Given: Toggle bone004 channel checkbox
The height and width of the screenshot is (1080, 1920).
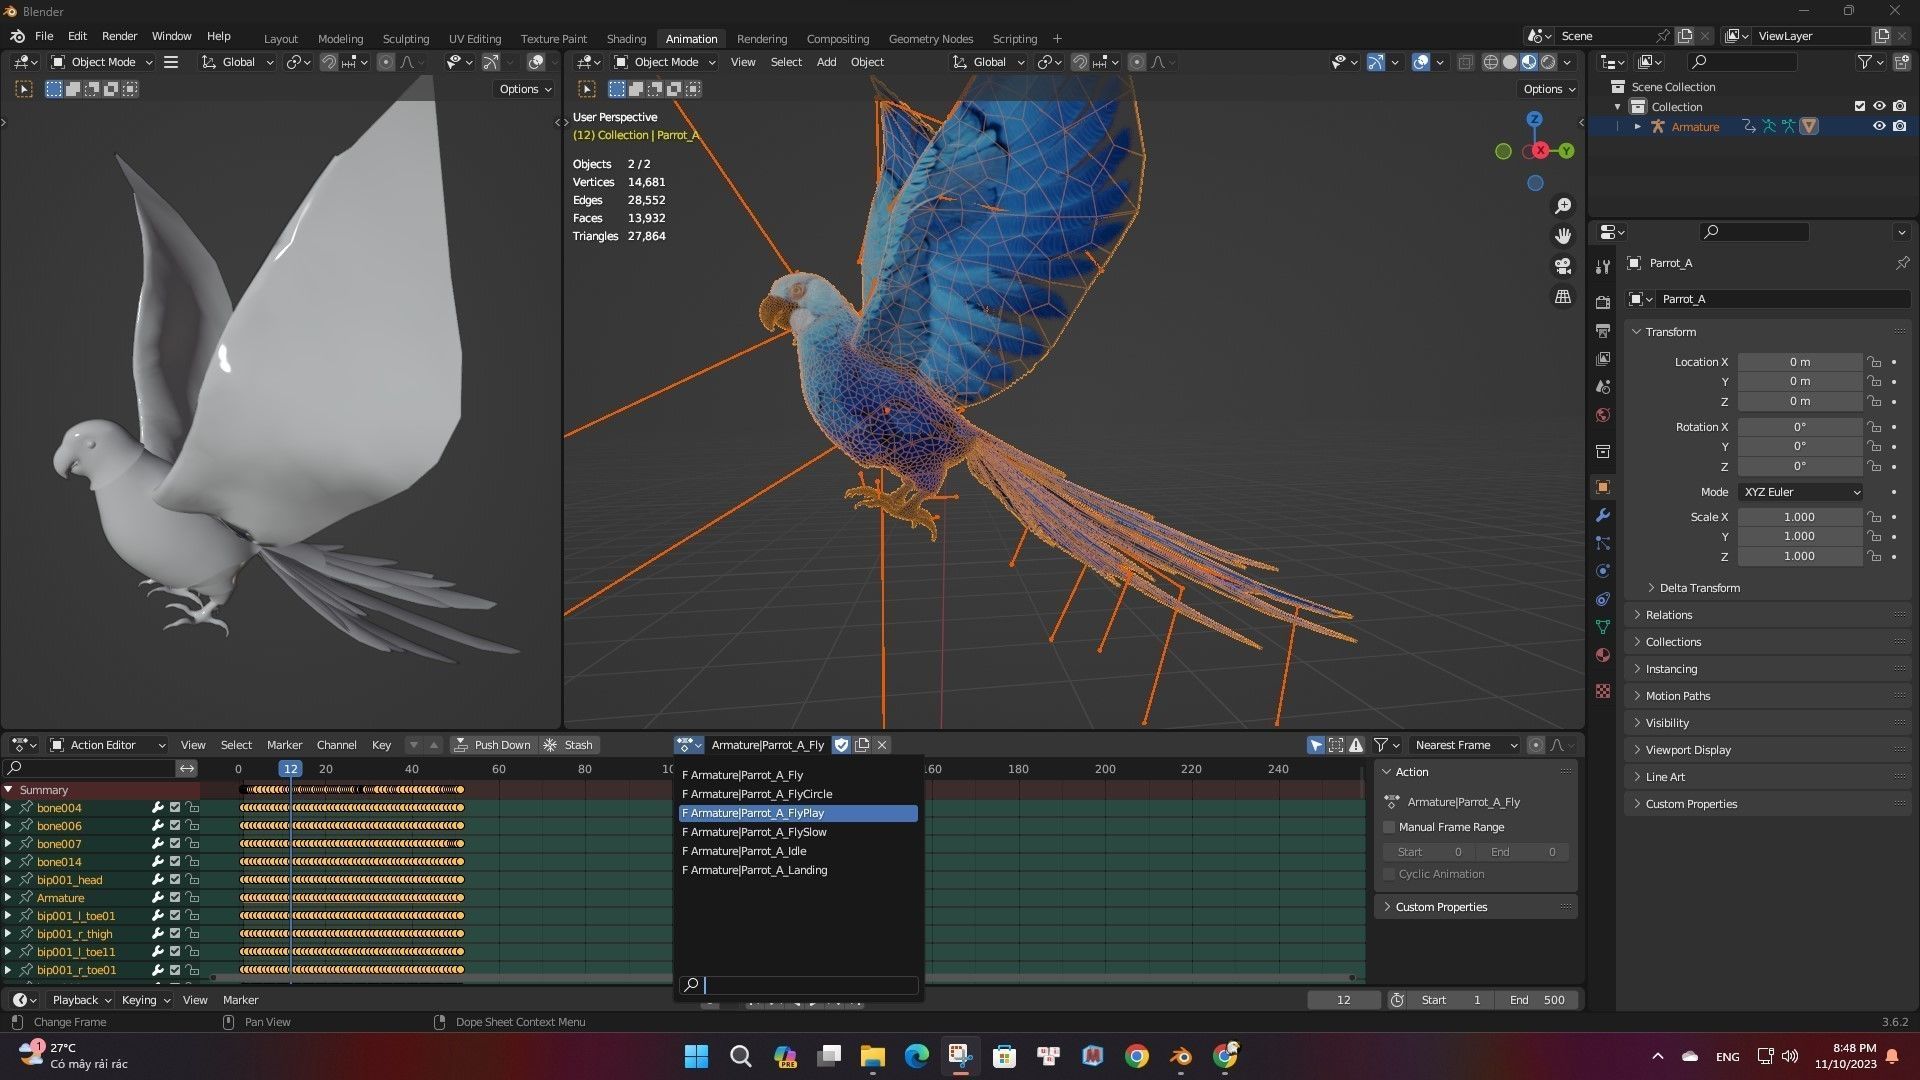Looking at the screenshot, I should click(x=175, y=808).
